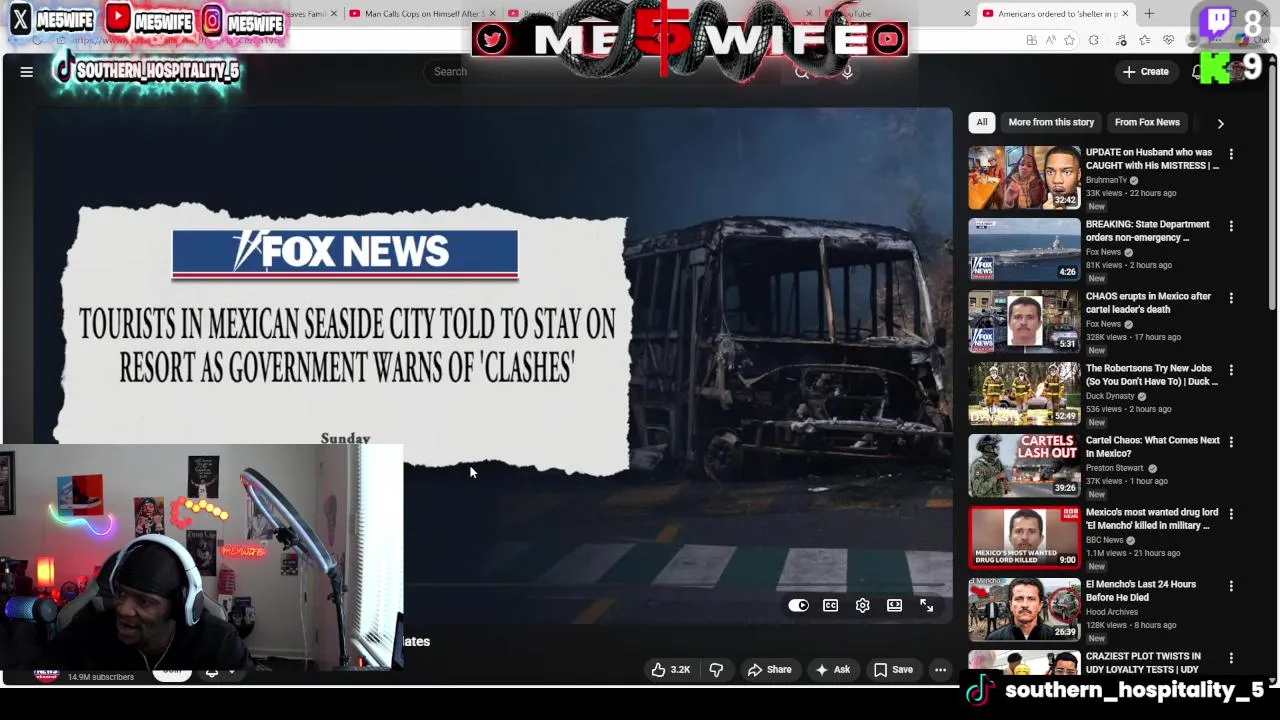1280x720 pixels.
Task: Show more filter chips with right arrow
Action: 1220,123
